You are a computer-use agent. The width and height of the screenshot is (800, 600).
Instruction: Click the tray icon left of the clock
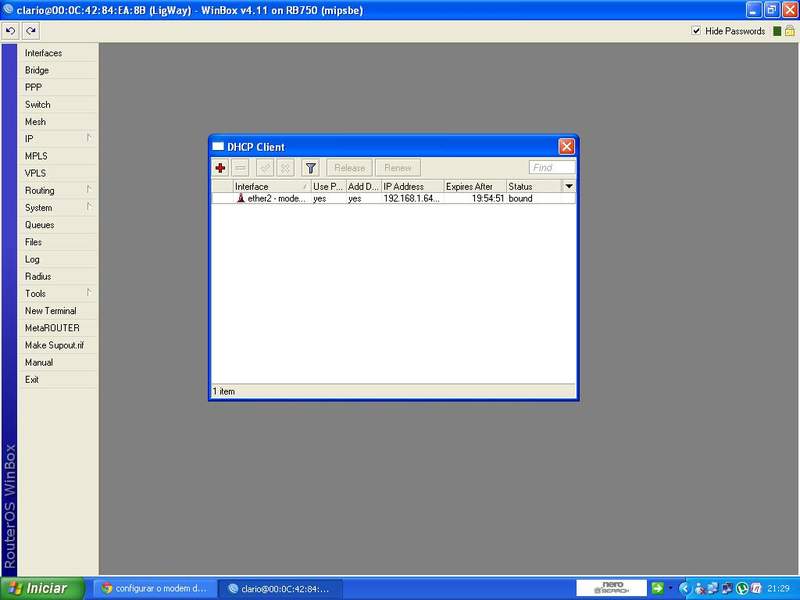pyautogui.click(x=756, y=588)
